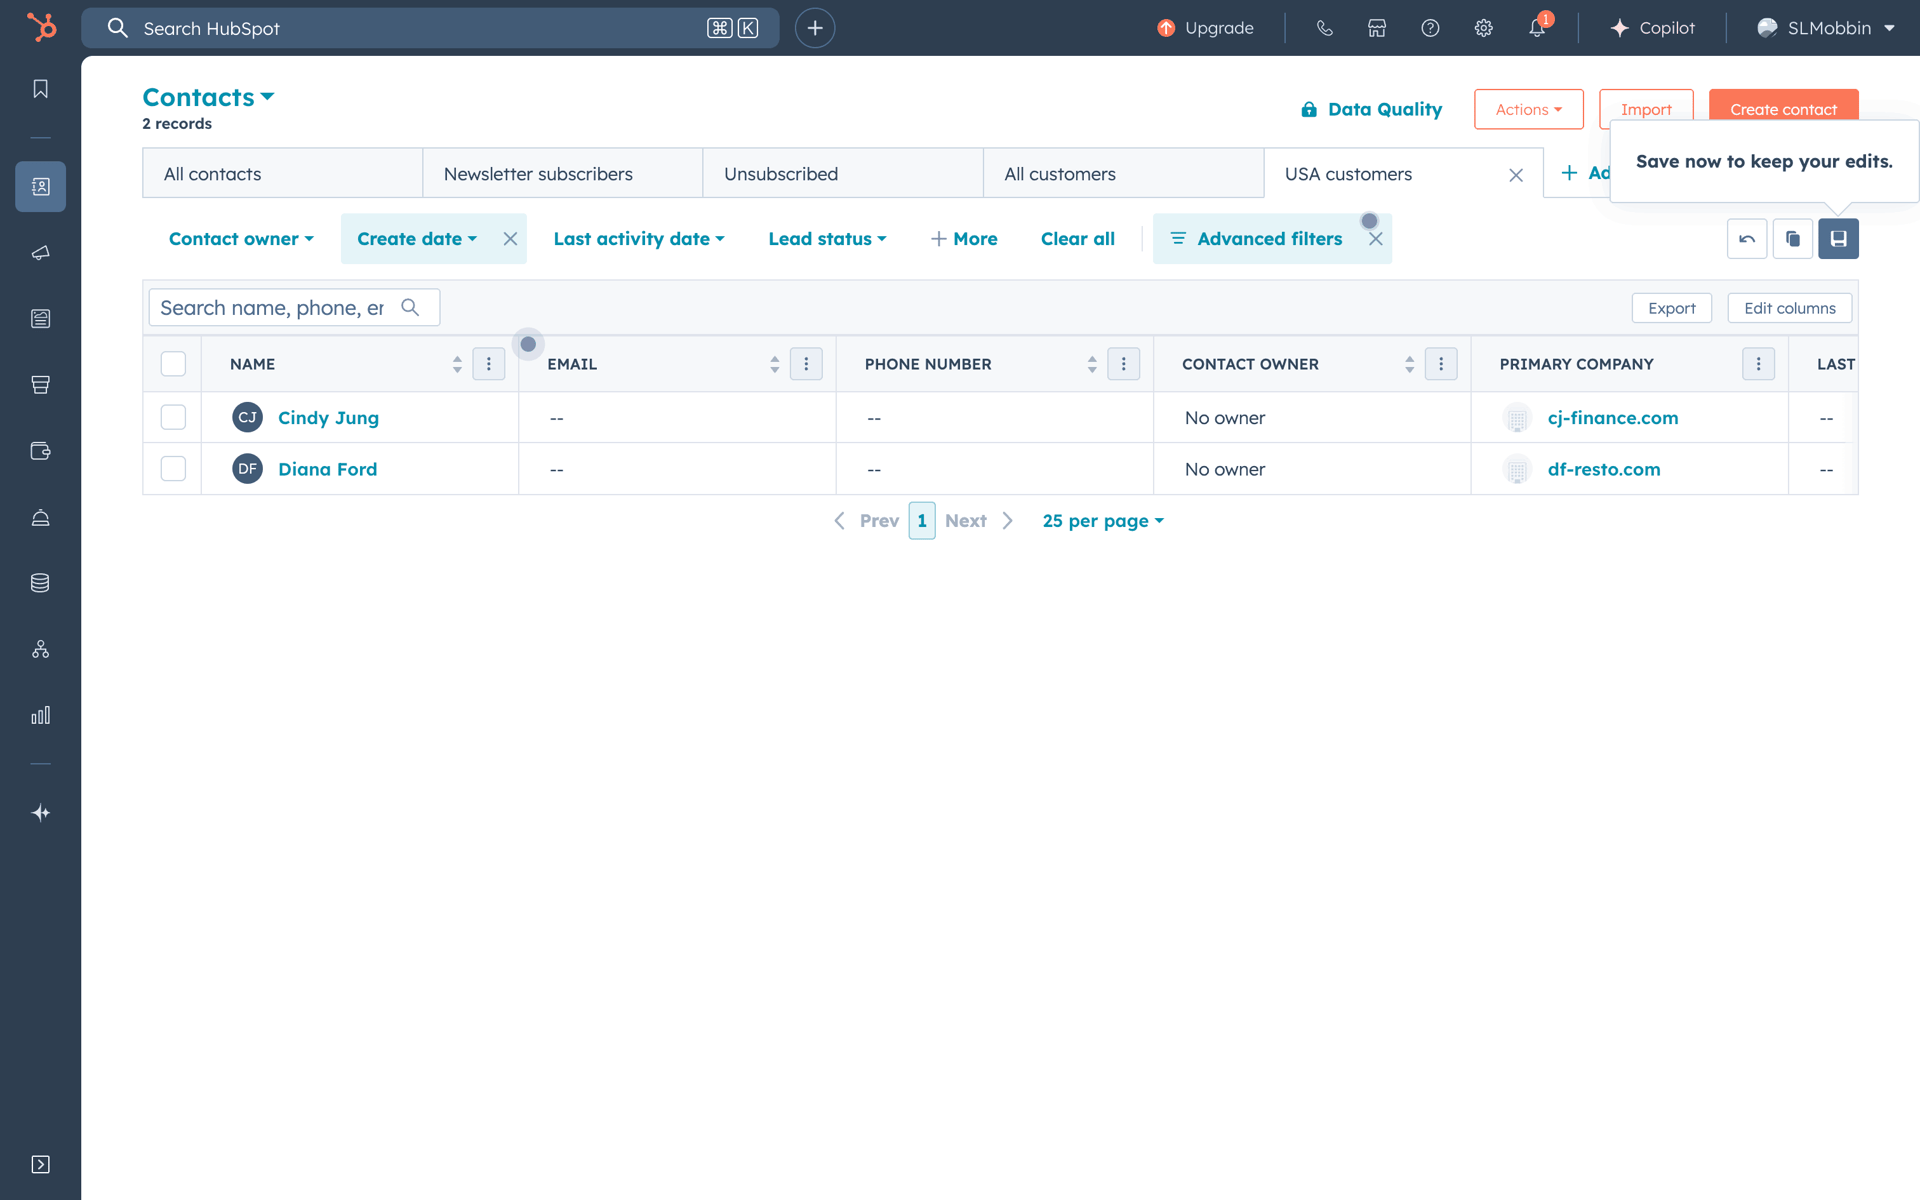Viewport: 1920px width, 1200px height.
Task: Expand the Contacts object dropdown
Action: point(208,97)
